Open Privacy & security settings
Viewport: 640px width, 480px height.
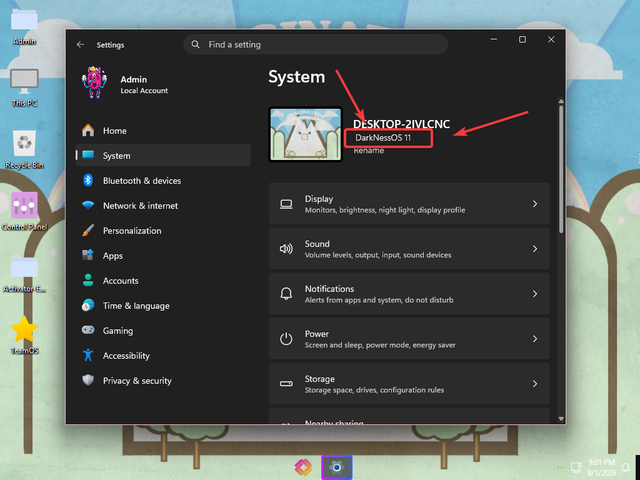pyautogui.click(x=163, y=380)
